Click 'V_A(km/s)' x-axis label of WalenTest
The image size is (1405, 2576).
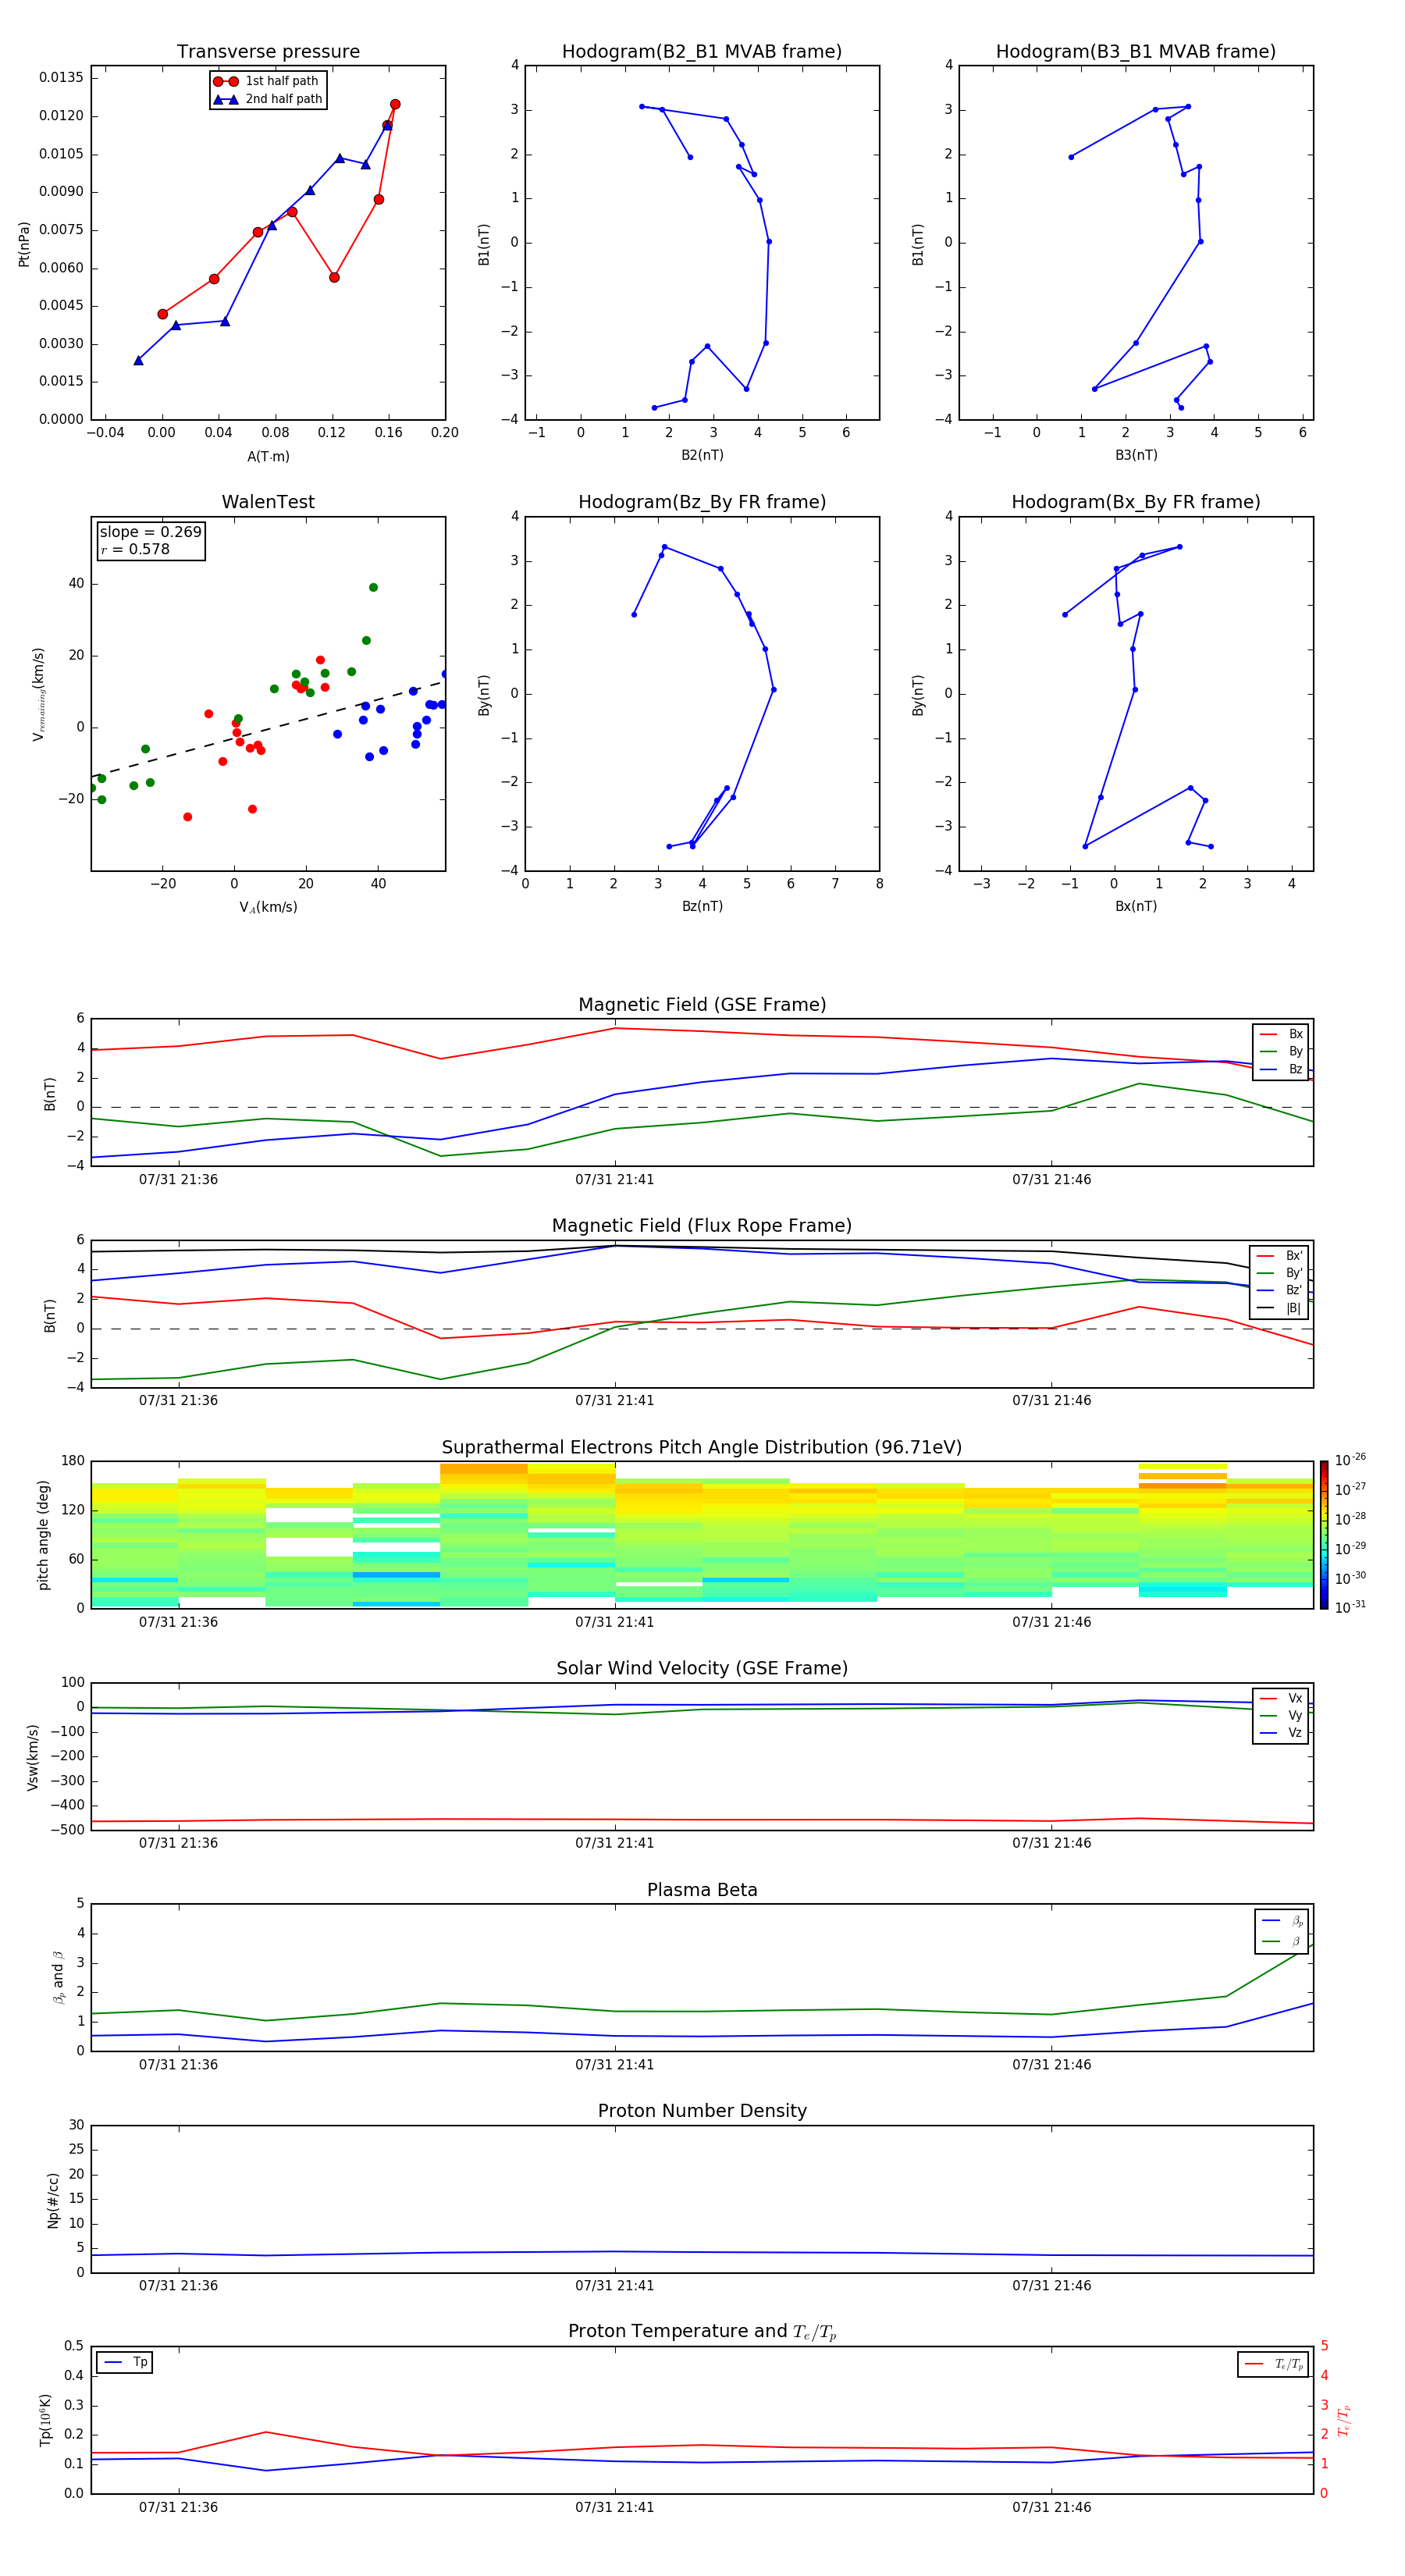coord(268,907)
